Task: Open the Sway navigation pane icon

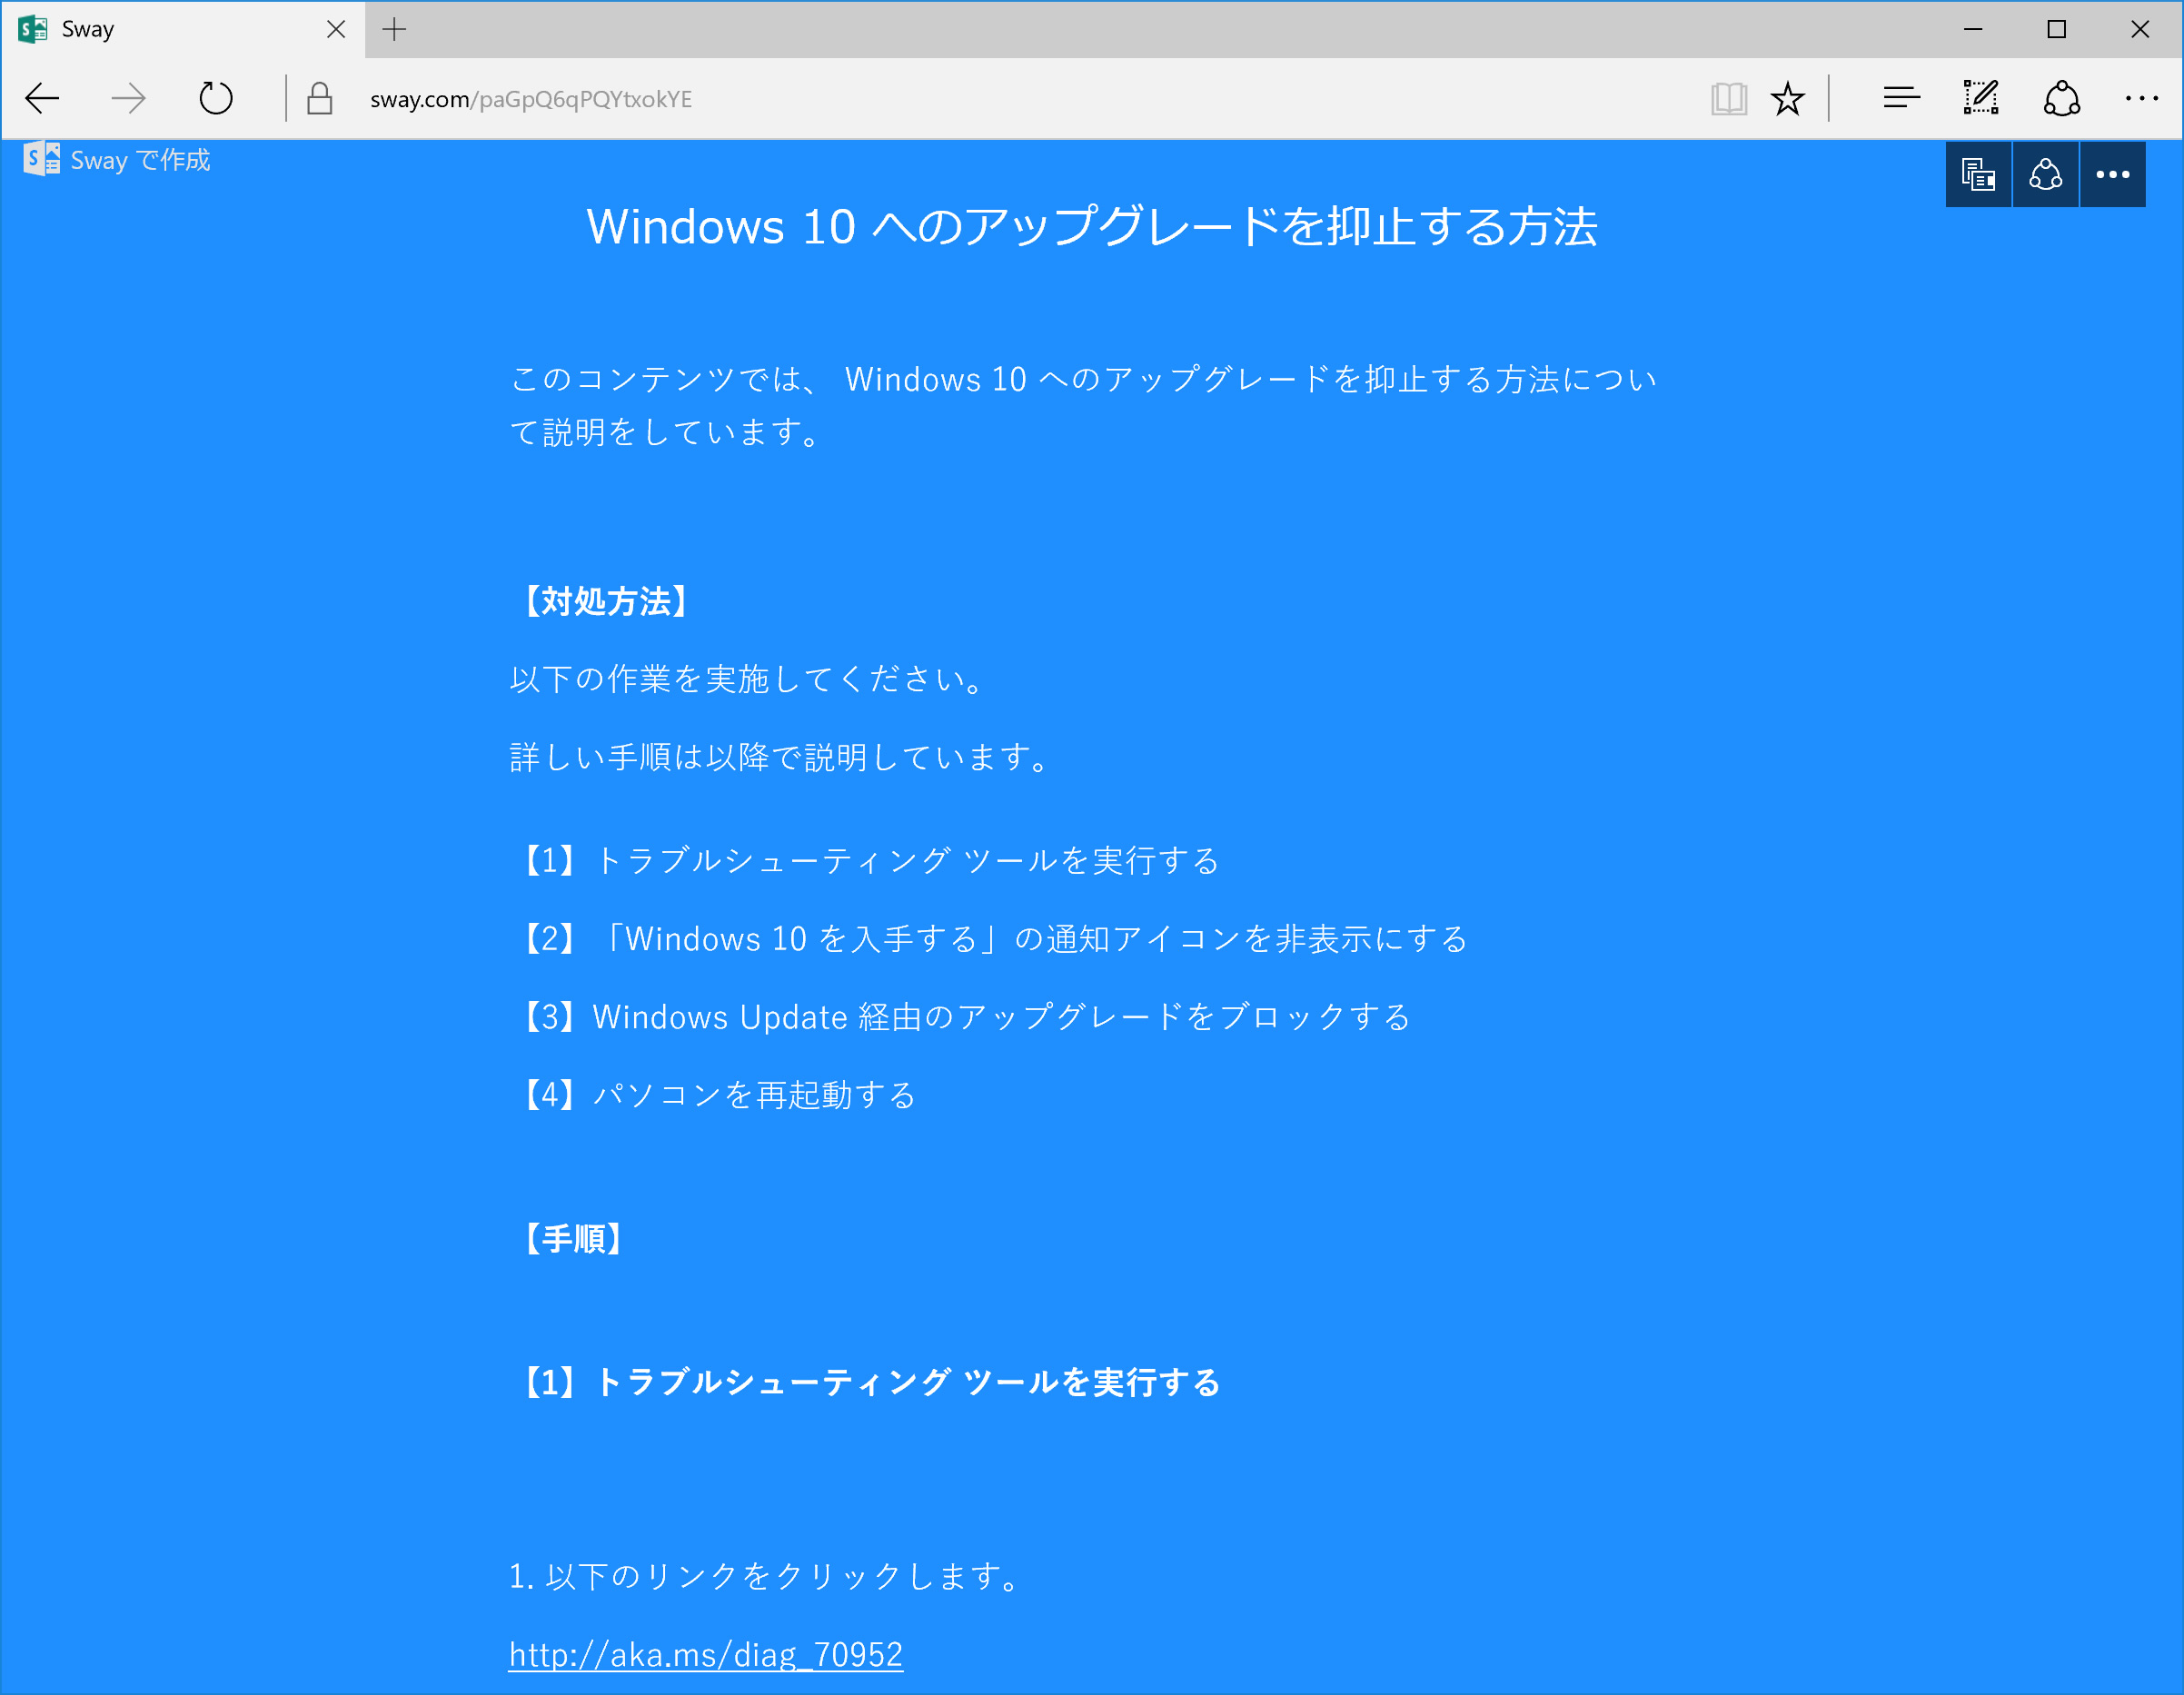Action: (1978, 174)
